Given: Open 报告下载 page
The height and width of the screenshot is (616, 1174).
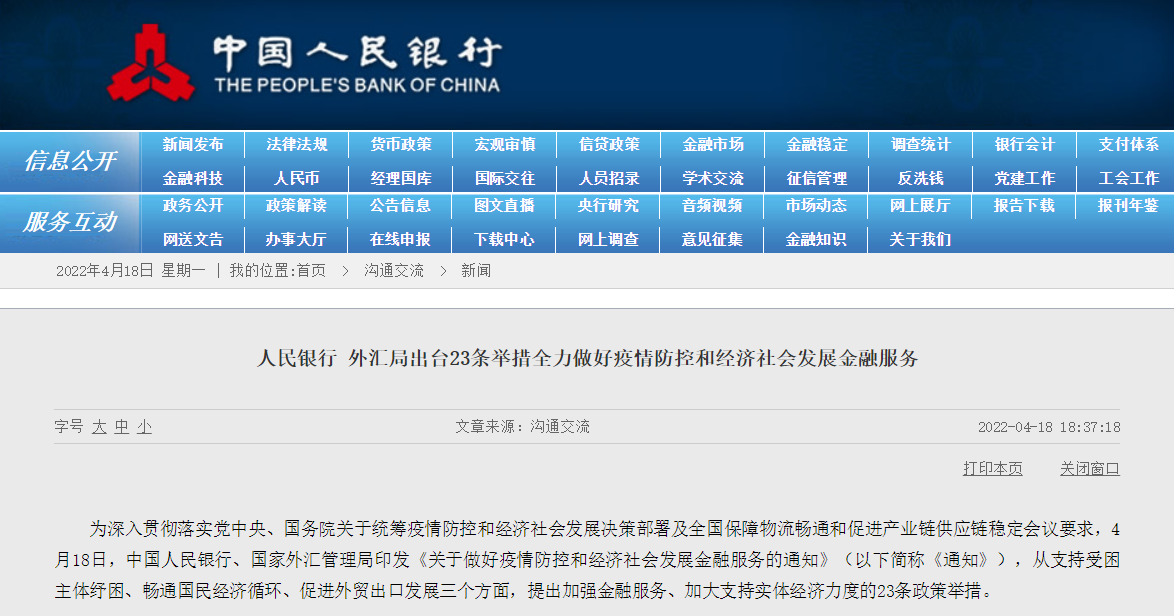Looking at the screenshot, I should coord(1024,205).
